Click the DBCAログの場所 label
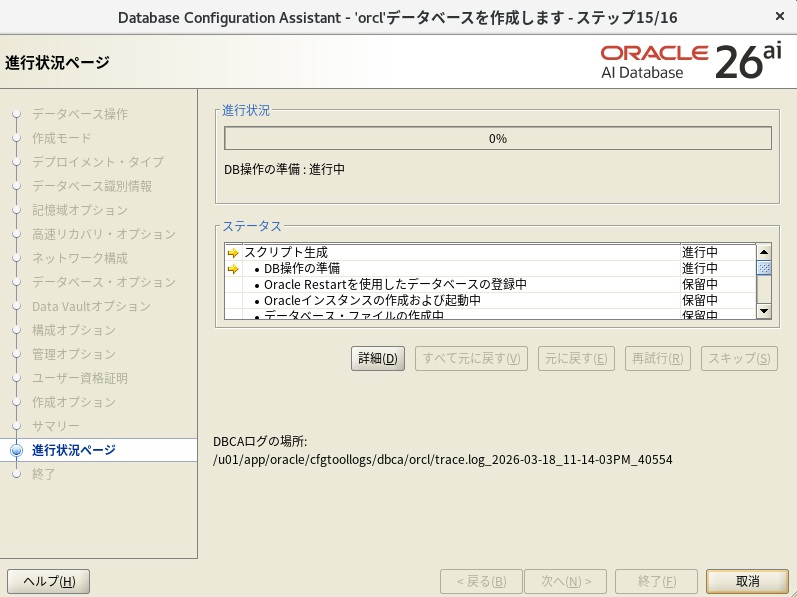Image resolution: width=797 pixels, height=597 pixels. click(x=260, y=441)
